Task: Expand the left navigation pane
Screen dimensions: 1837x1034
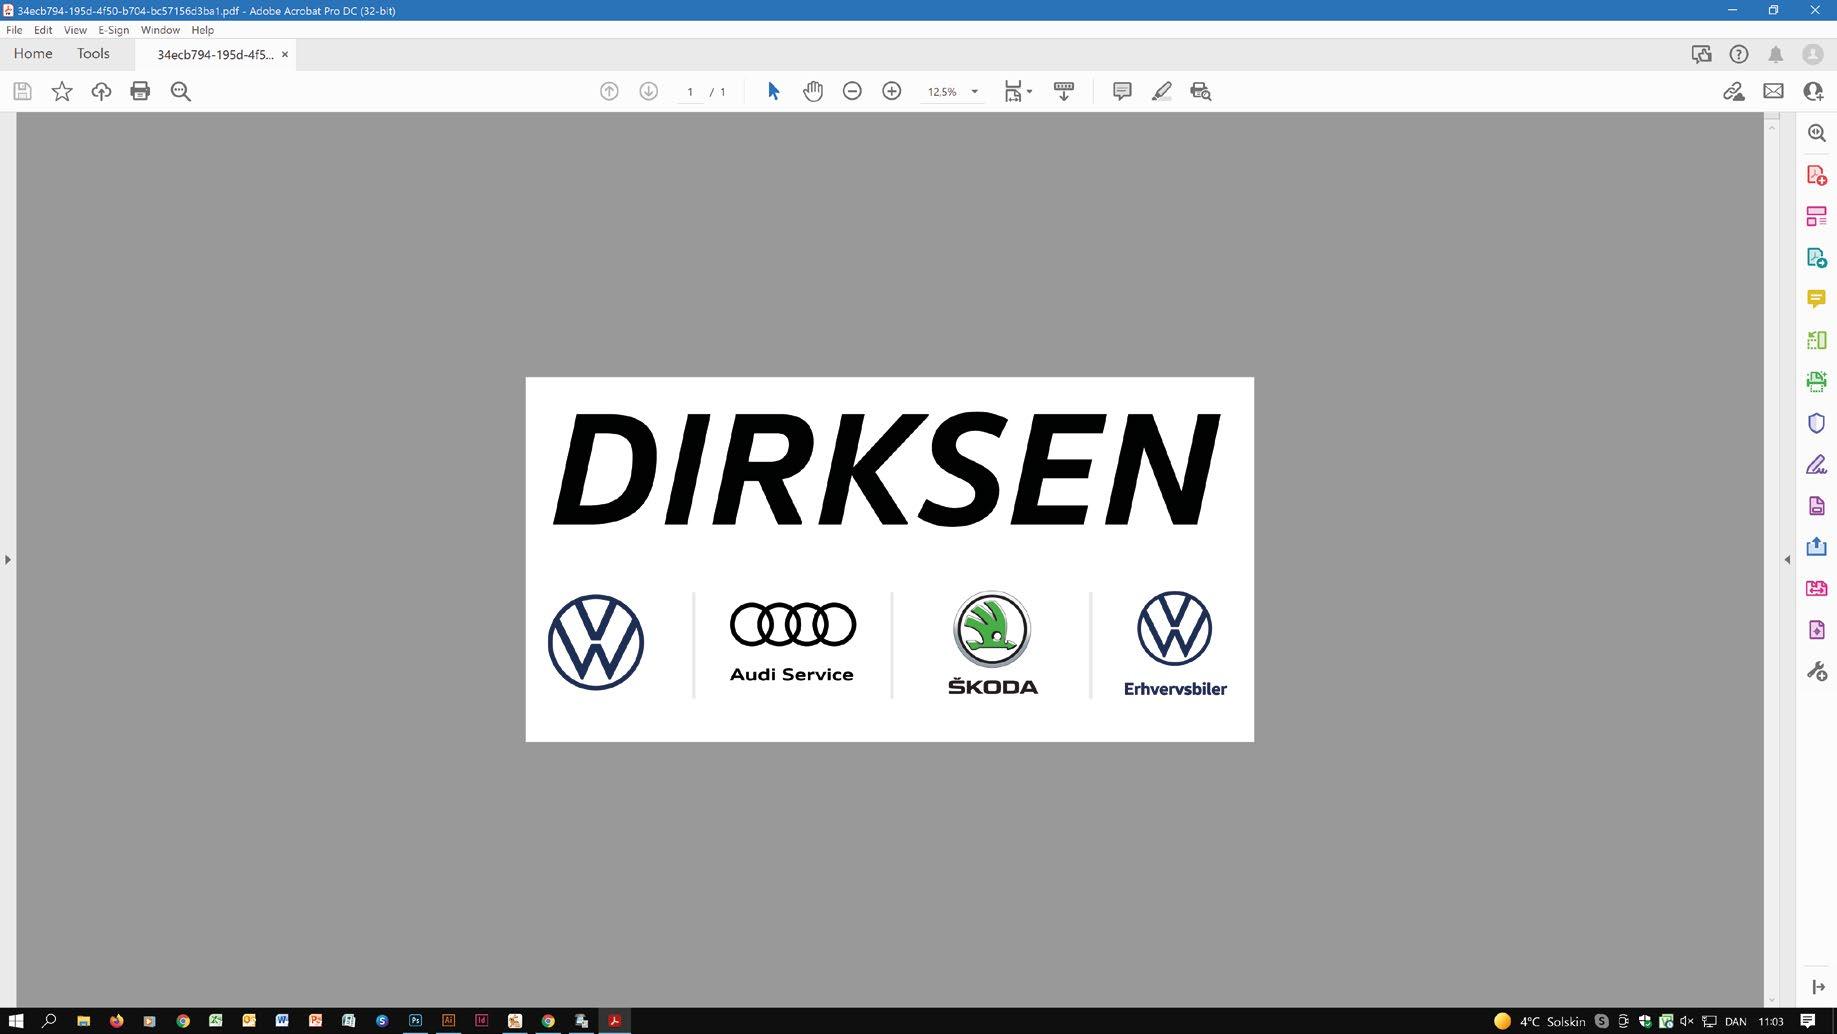Action: (8, 559)
